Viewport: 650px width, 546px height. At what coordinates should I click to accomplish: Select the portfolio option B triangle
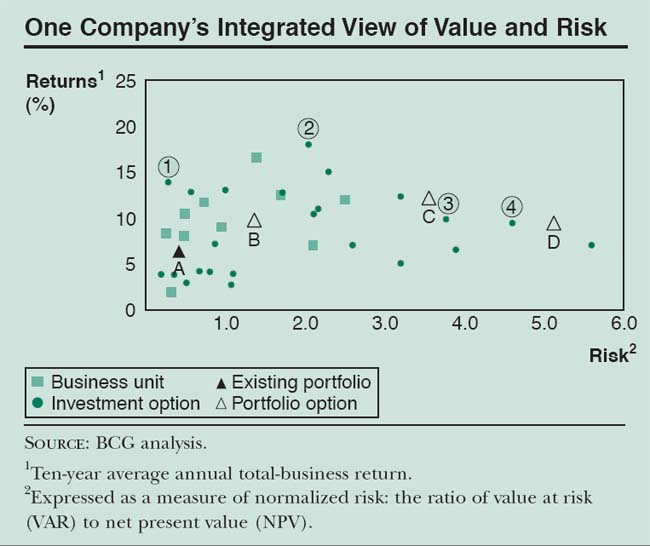[x=254, y=220]
